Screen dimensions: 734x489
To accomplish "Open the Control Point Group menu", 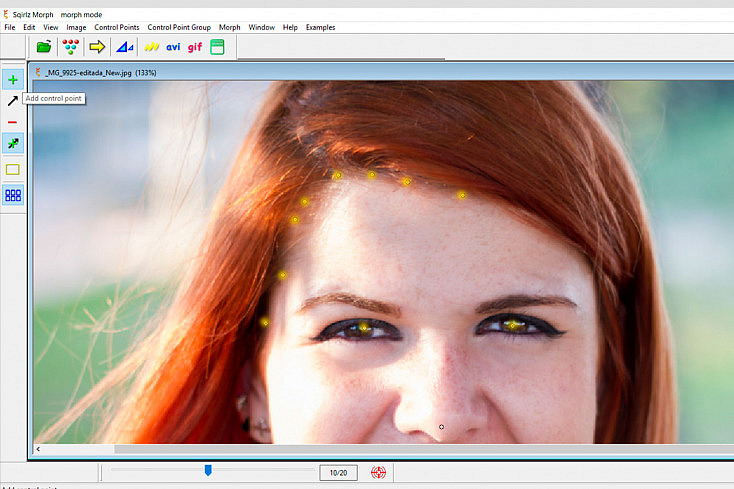I will coord(179,27).
